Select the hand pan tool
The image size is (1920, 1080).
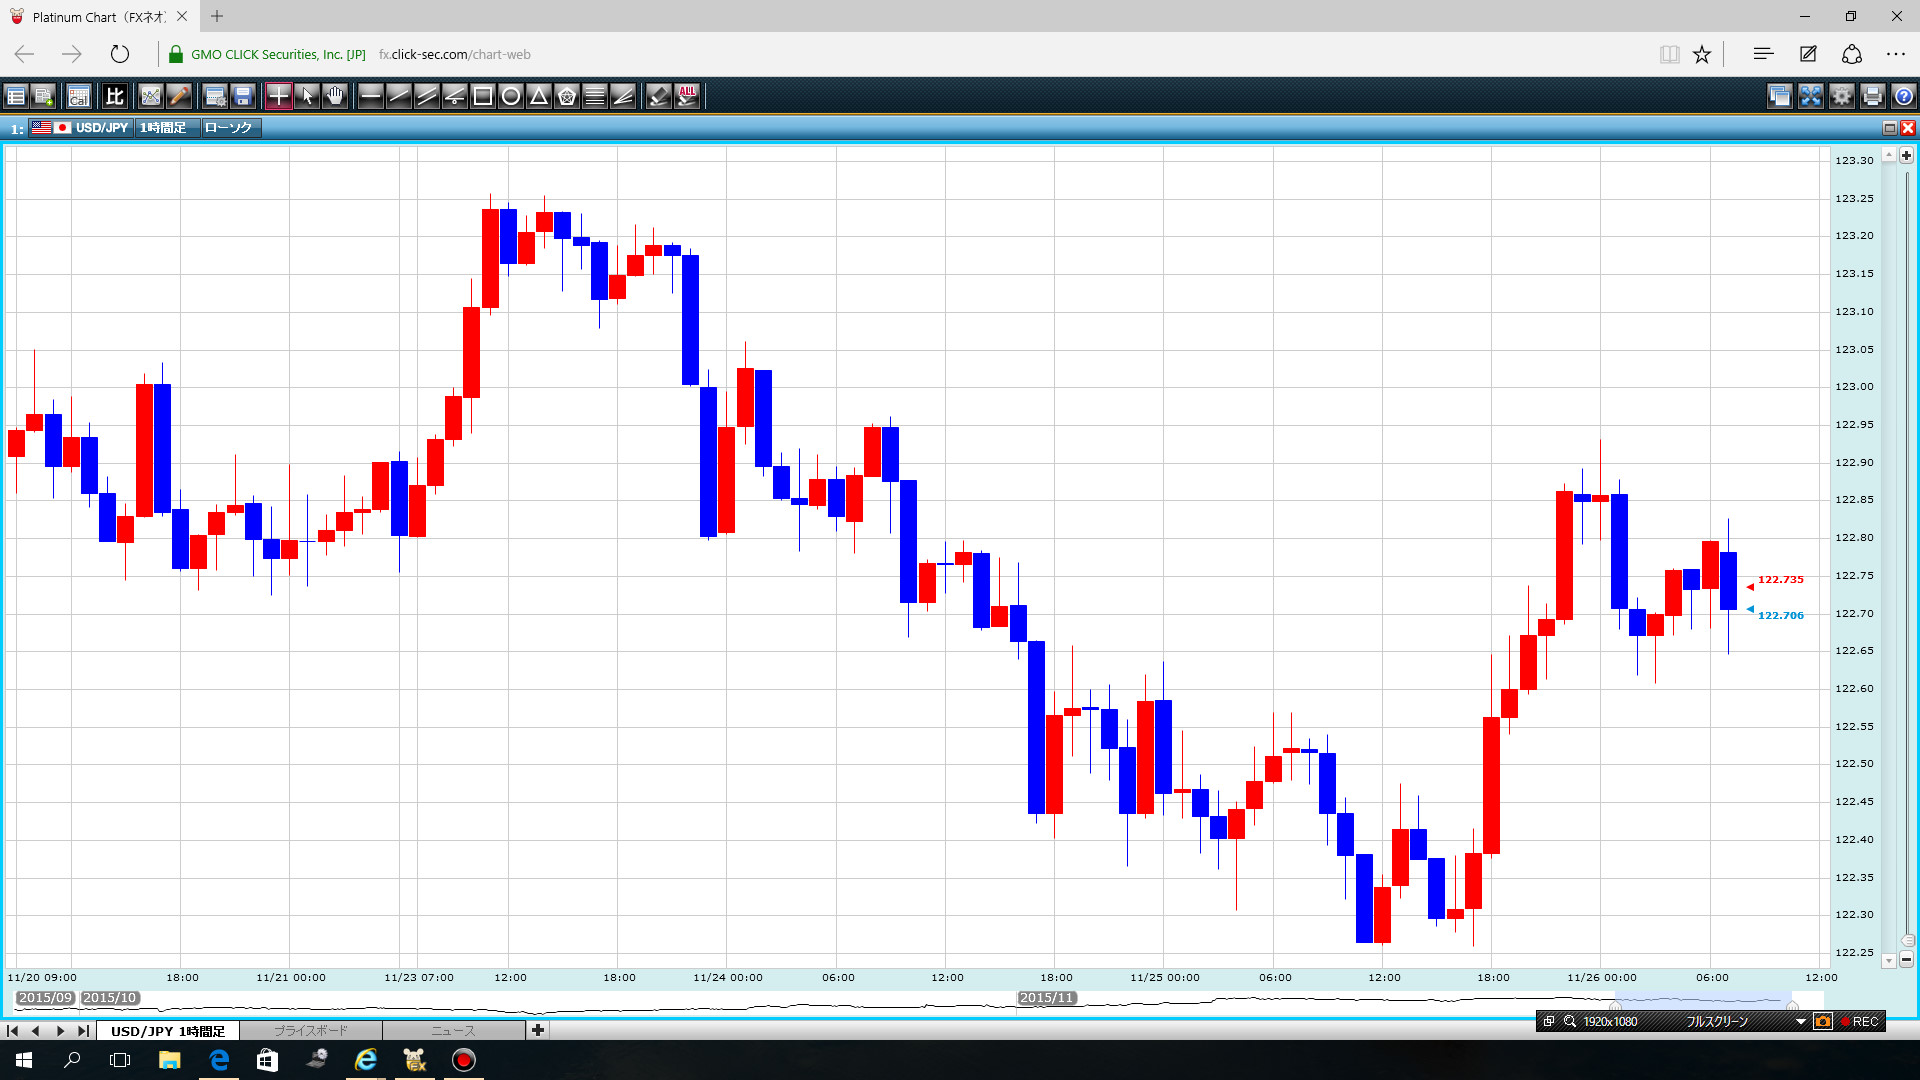pyautogui.click(x=335, y=96)
